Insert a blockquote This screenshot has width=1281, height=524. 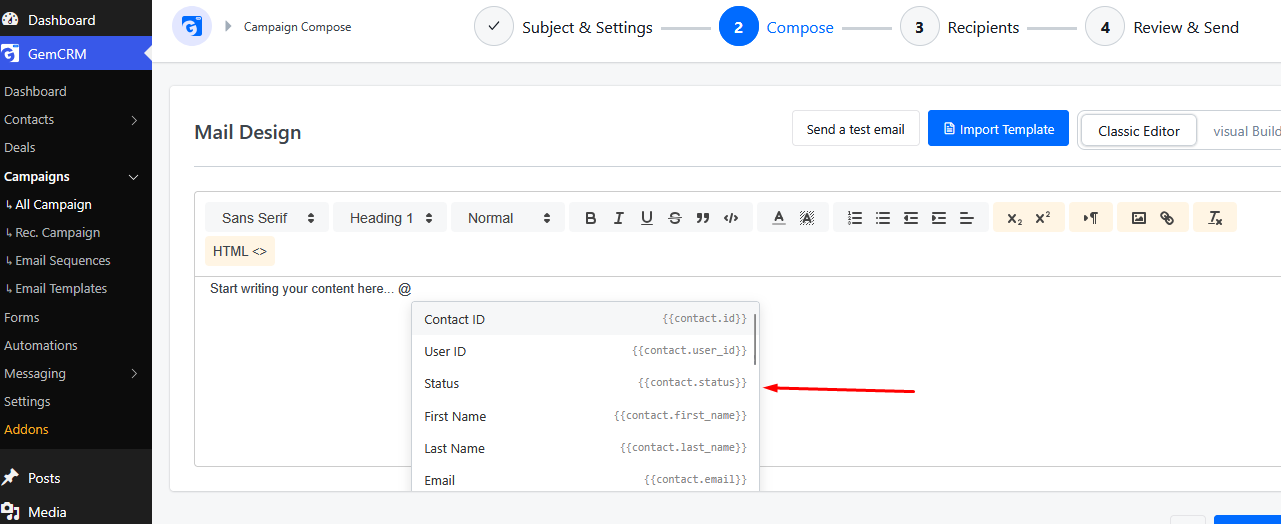(x=702, y=218)
